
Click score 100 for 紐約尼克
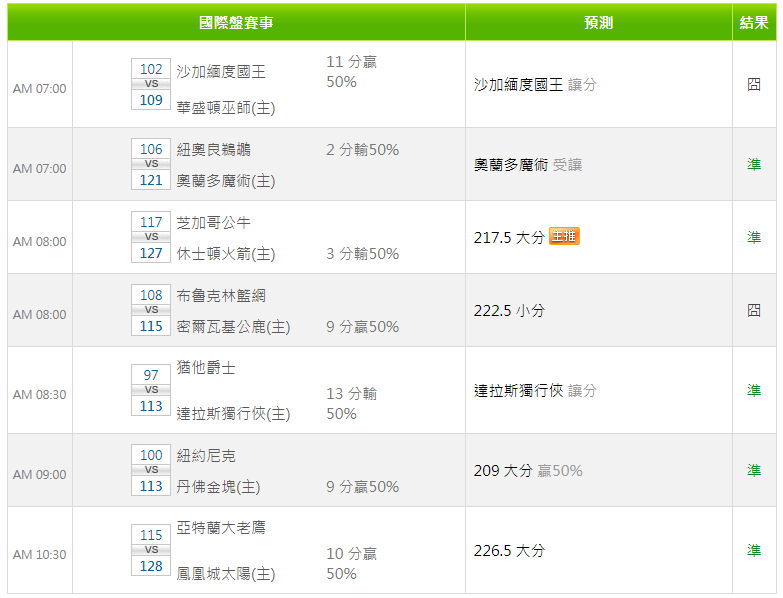pyautogui.click(x=151, y=455)
